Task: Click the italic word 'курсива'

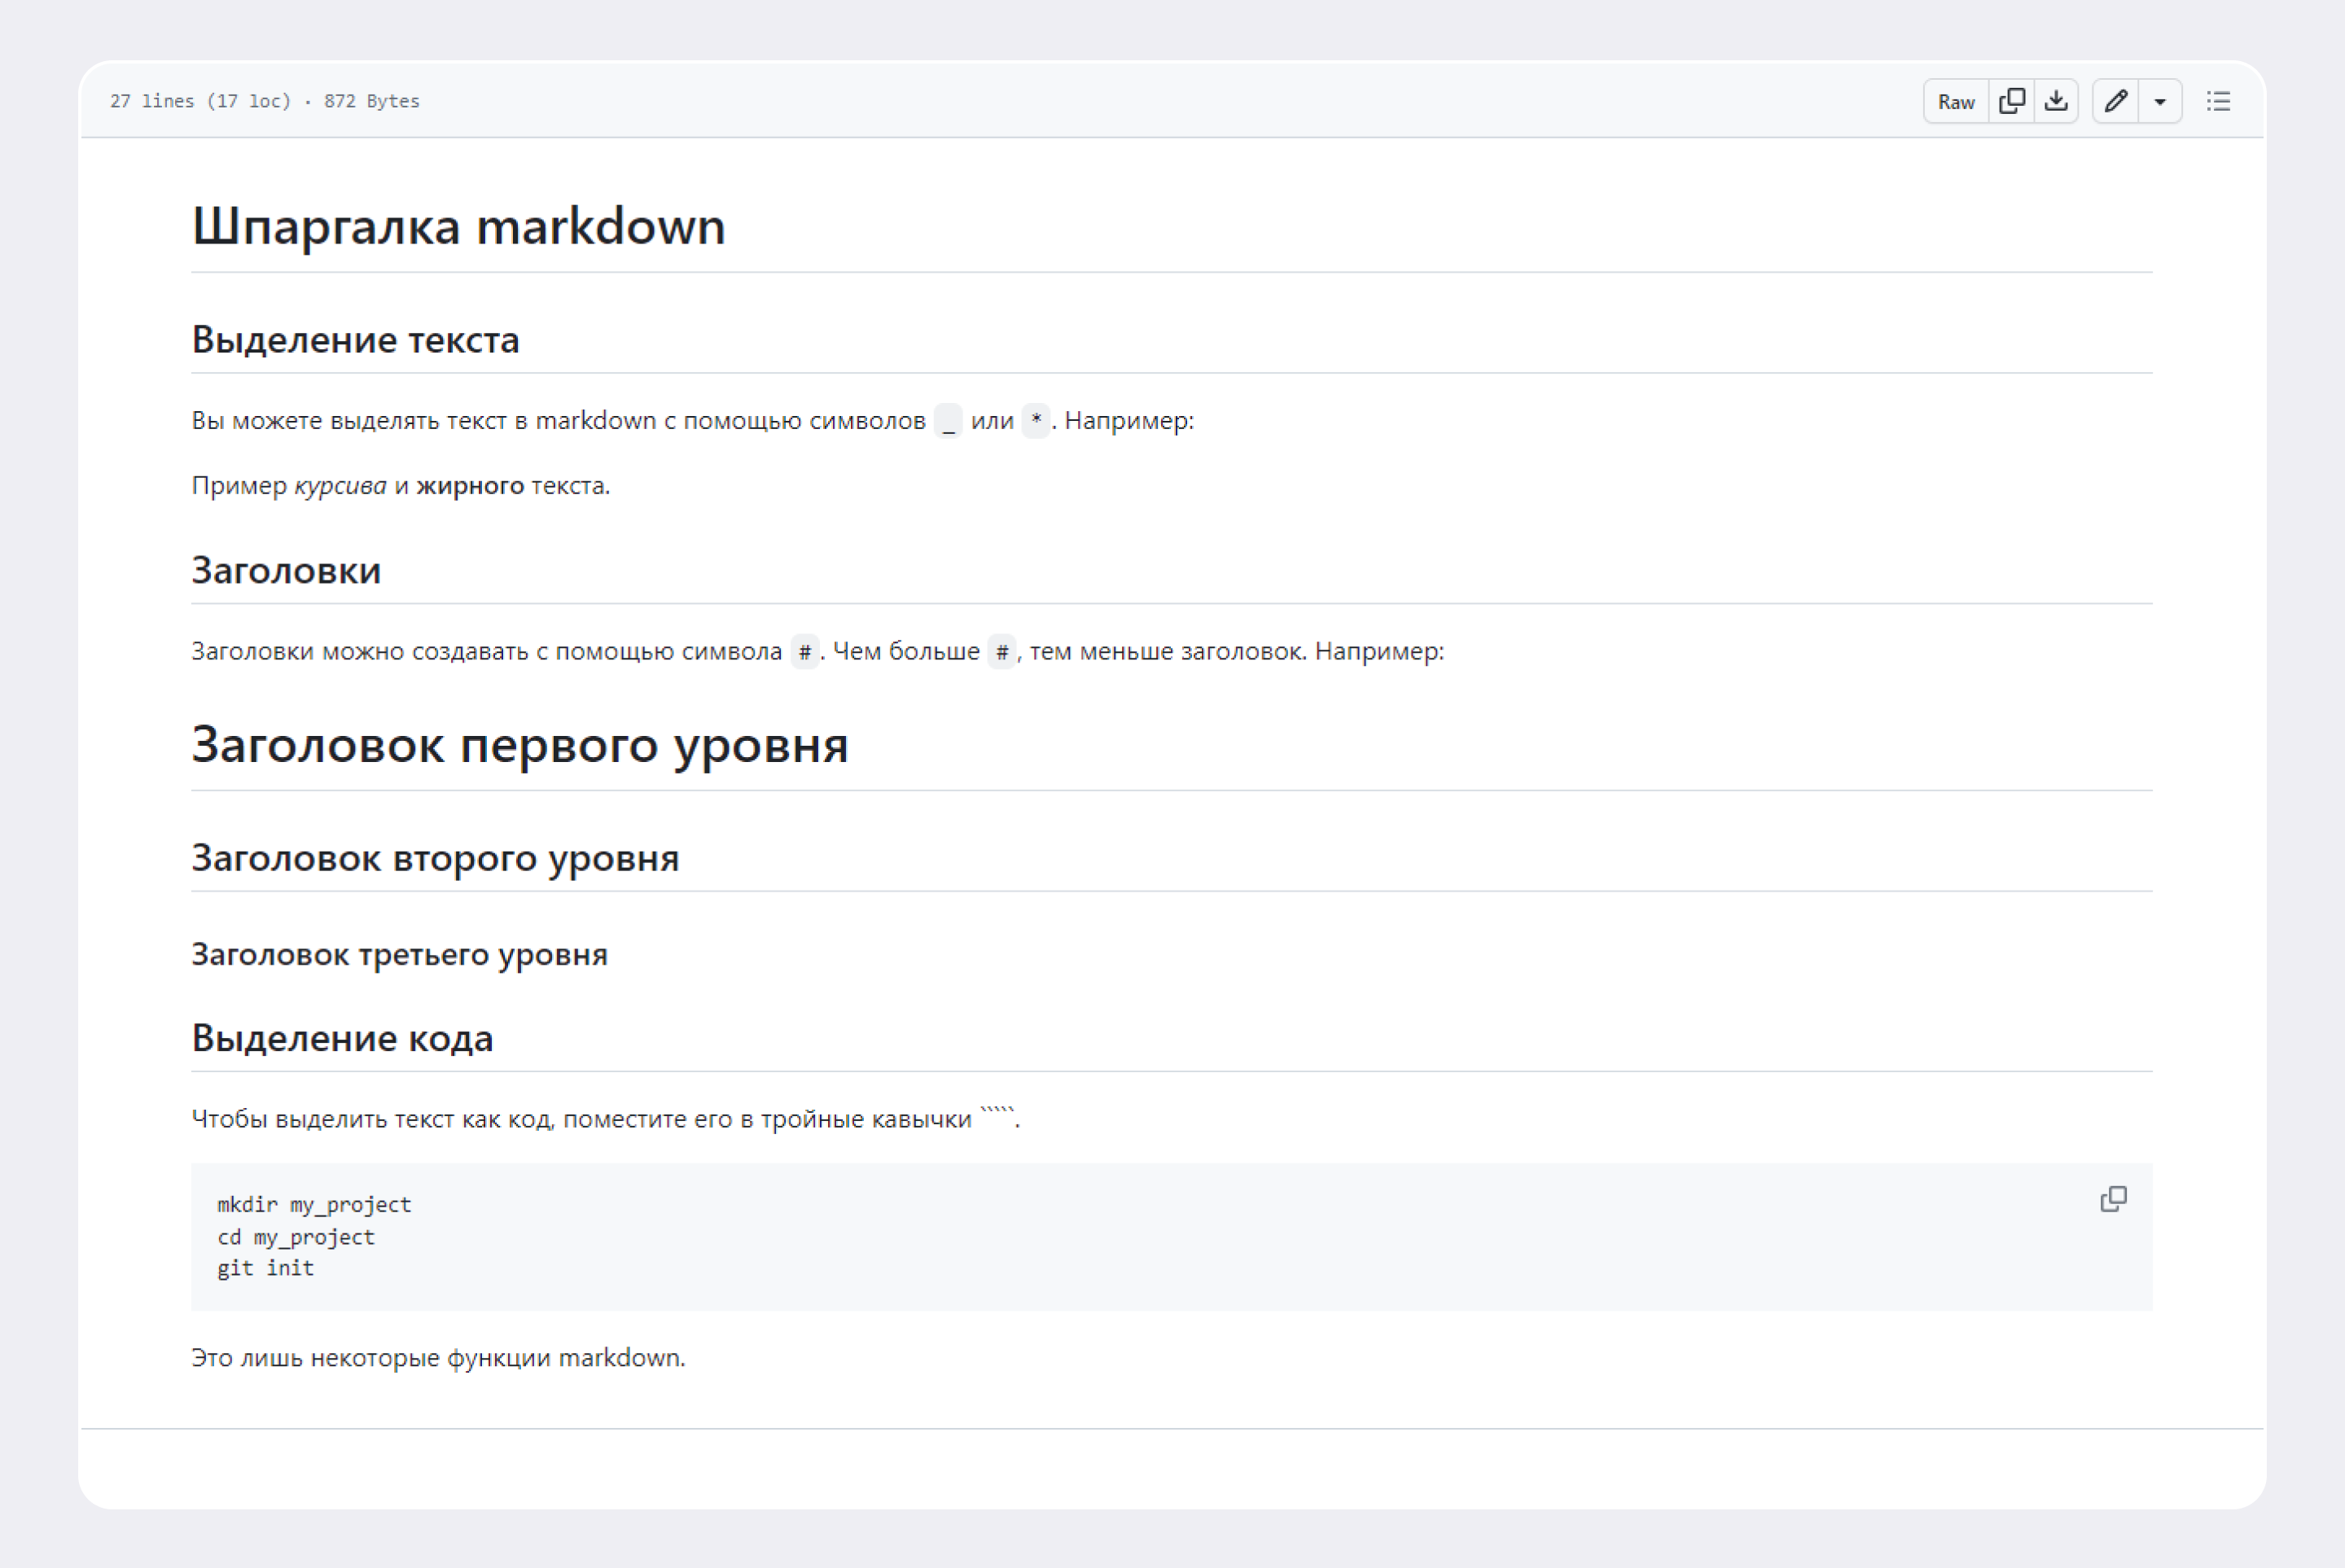Action: (x=340, y=485)
